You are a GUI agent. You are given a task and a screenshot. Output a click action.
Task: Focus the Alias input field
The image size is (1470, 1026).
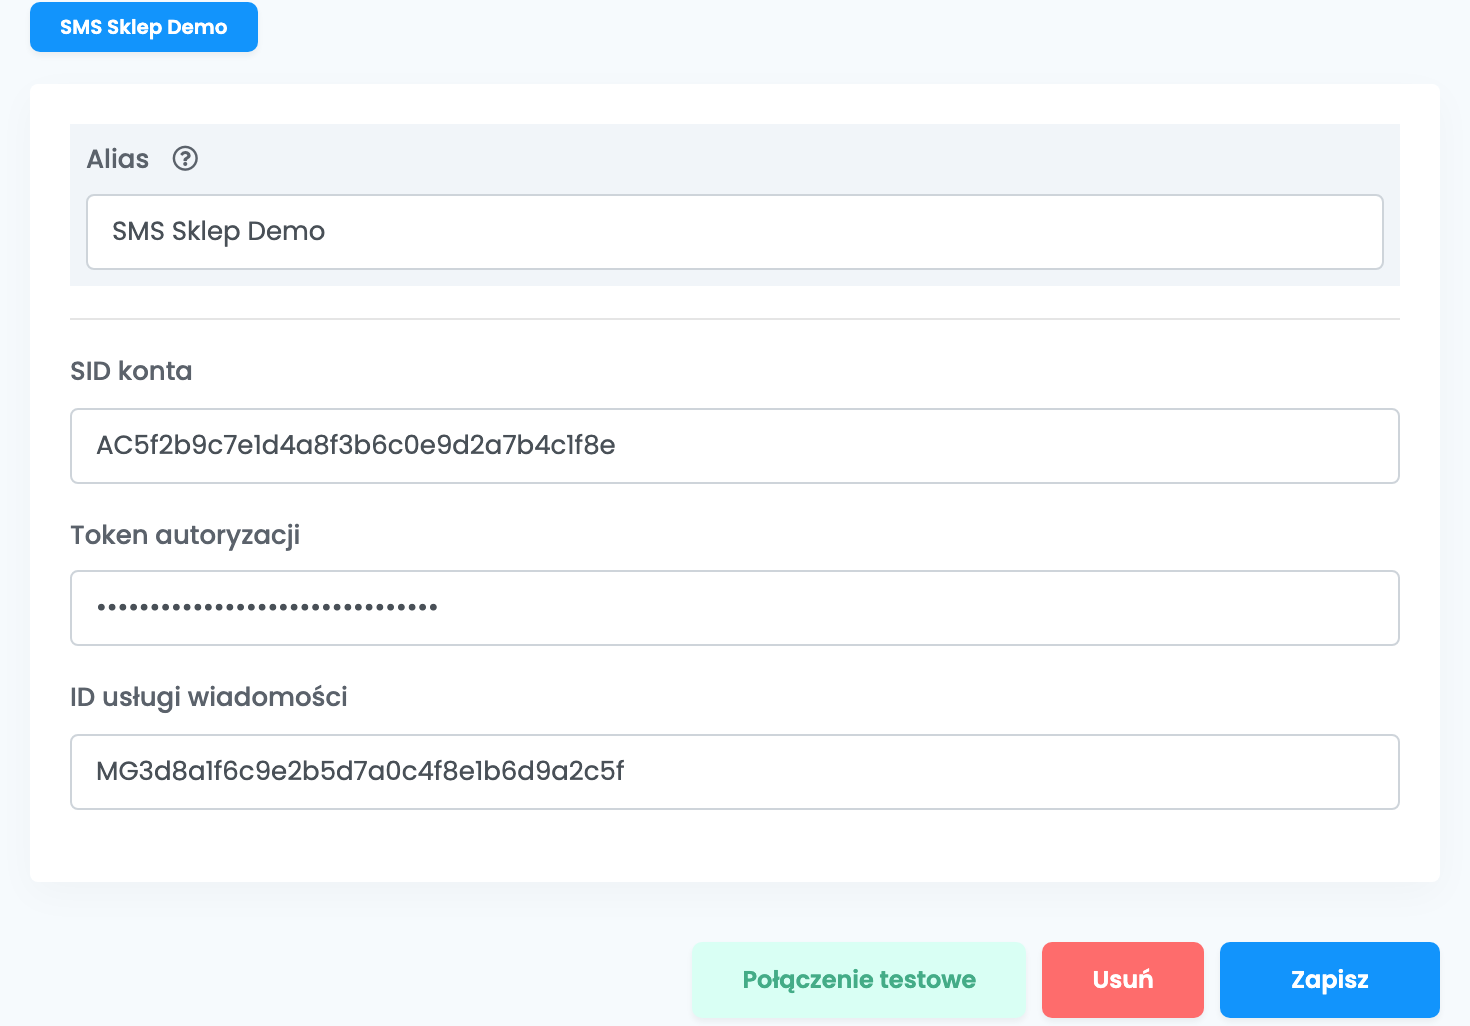(735, 232)
